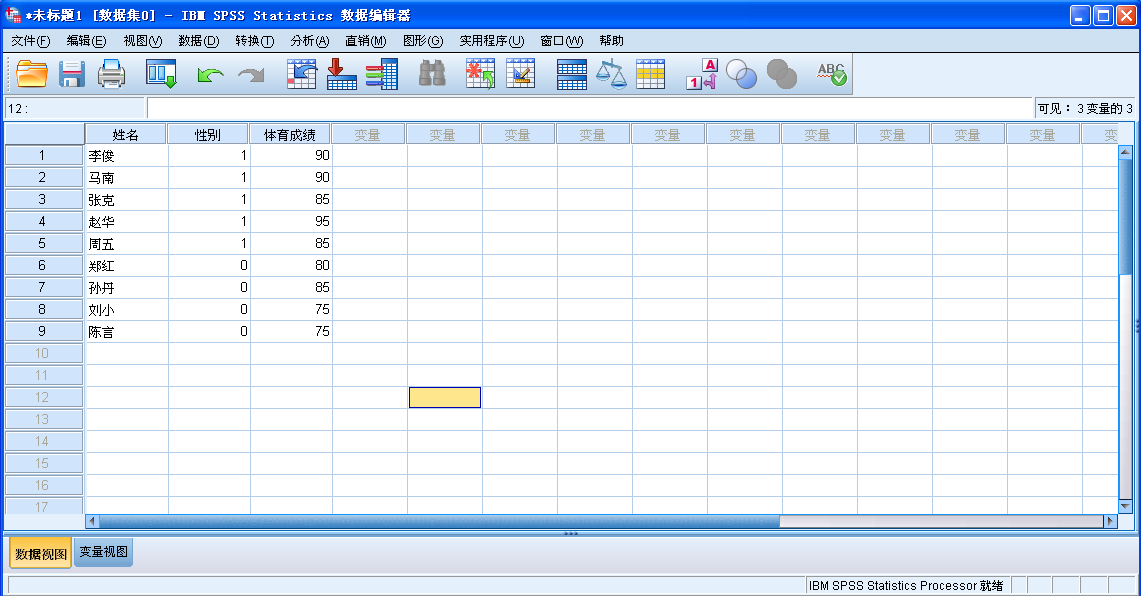This screenshot has height=596, width=1141.
Task: Find with the binoculars icon
Action: point(432,73)
